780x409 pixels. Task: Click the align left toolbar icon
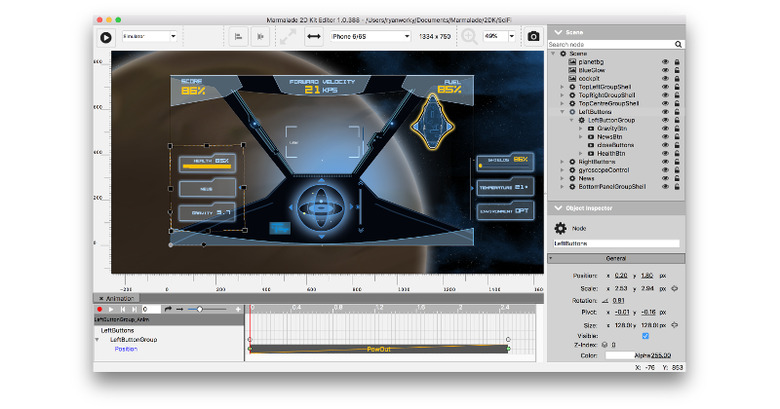click(x=238, y=37)
